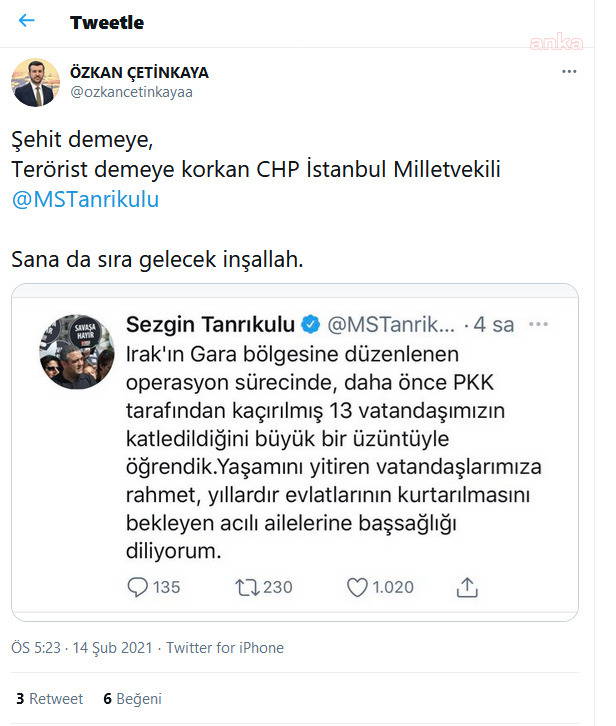
Task: Open the tweet's three-dot more menu
Action: [x=569, y=72]
